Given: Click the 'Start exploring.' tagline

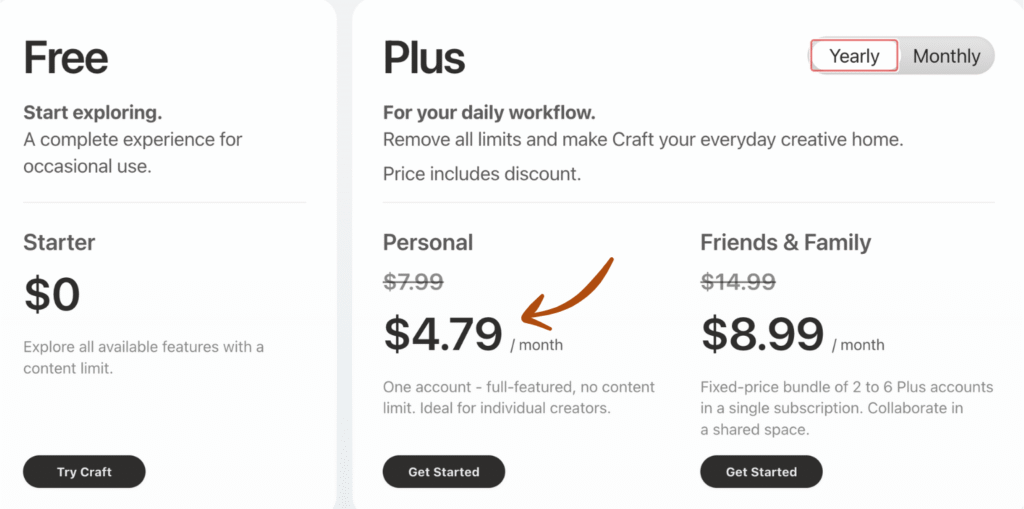Looking at the screenshot, I should pos(92,112).
